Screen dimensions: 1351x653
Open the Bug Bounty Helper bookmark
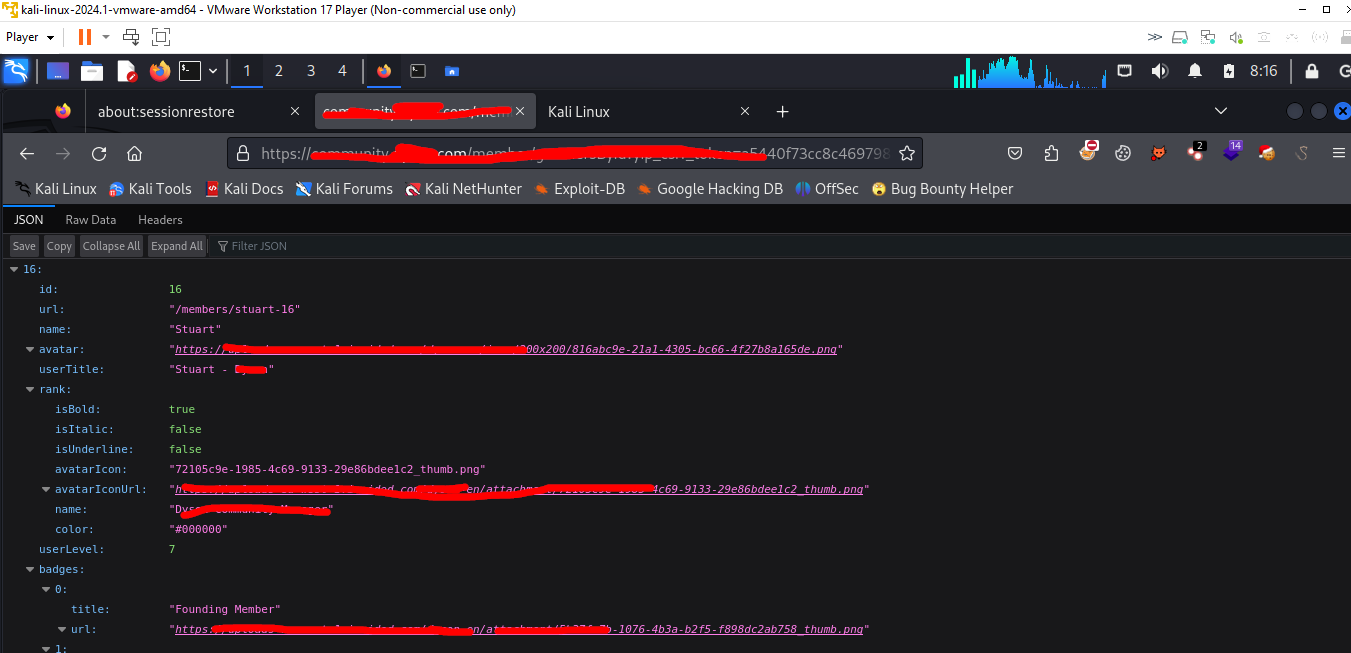pyautogui.click(x=941, y=188)
